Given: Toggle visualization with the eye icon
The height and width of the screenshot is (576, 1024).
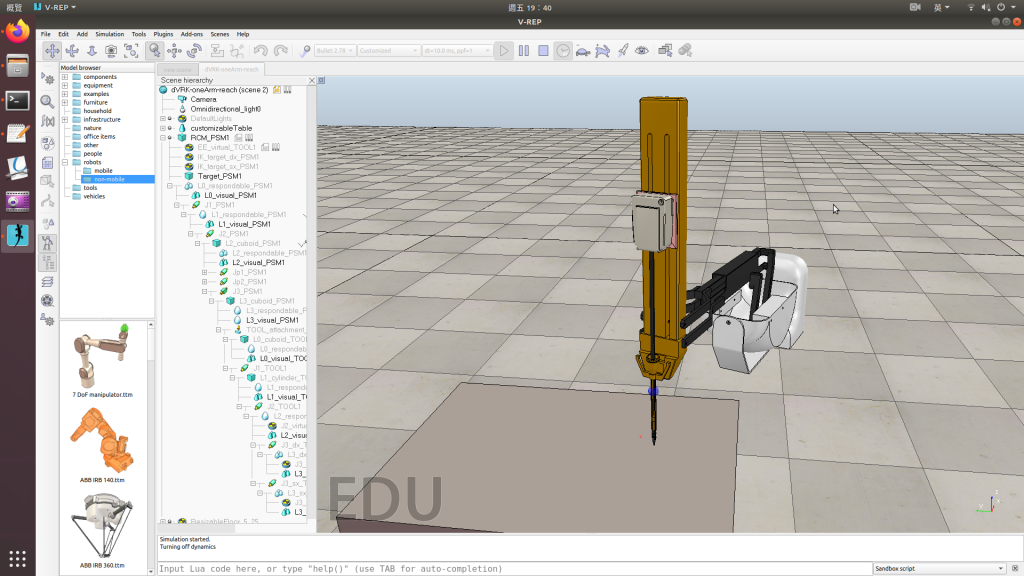Looking at the screenshot, I should [x=642, y=50].
